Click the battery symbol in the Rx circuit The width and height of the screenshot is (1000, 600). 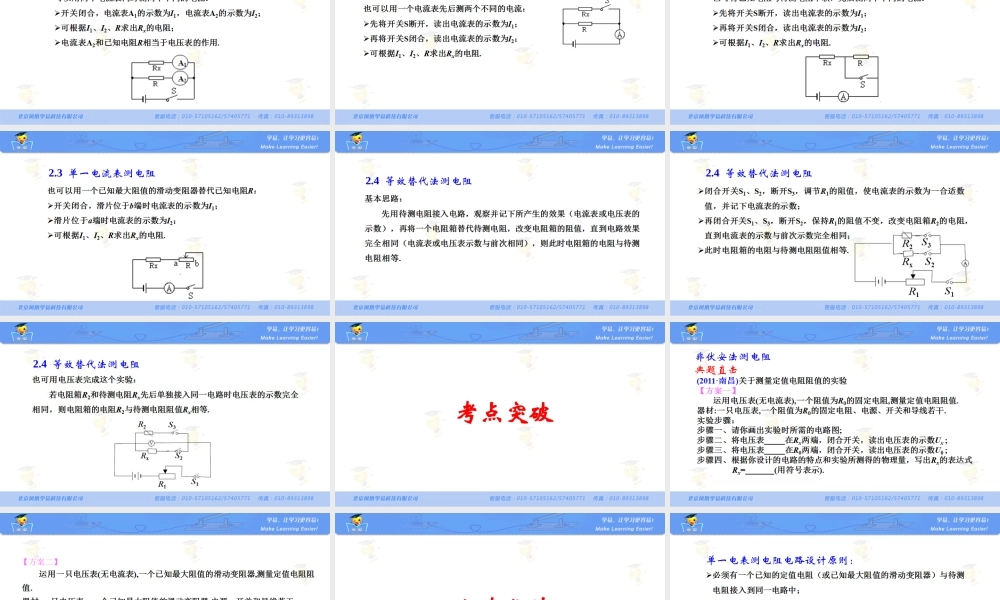pos(145,287)
